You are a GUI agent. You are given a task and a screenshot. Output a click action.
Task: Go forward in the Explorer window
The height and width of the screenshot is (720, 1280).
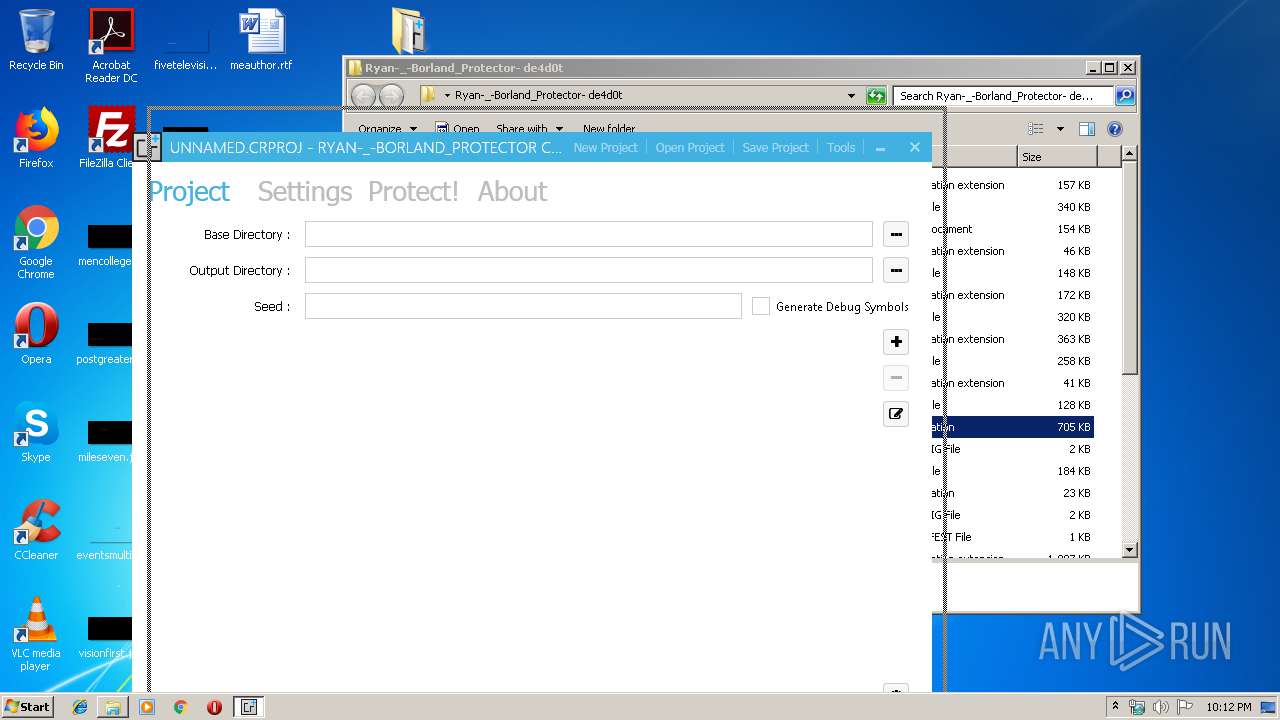coord(392,96)
